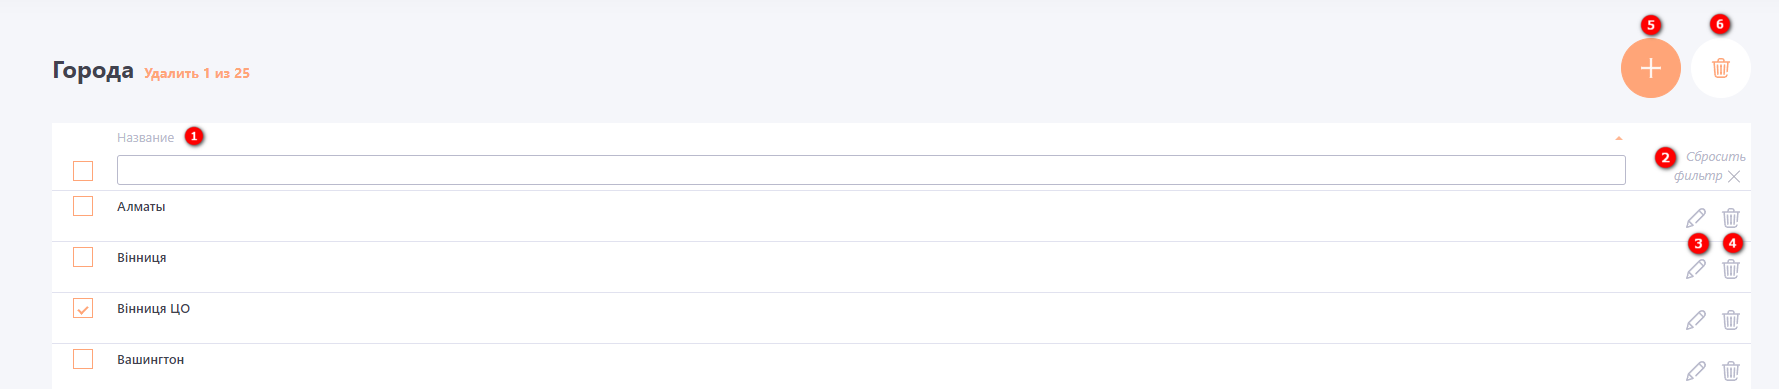The width and height of the screenshot is (1779, 389).
Task: Edit the Вінниця ЦО entry with pencil
Action: pyautogui.click(x=1696, y=319)
